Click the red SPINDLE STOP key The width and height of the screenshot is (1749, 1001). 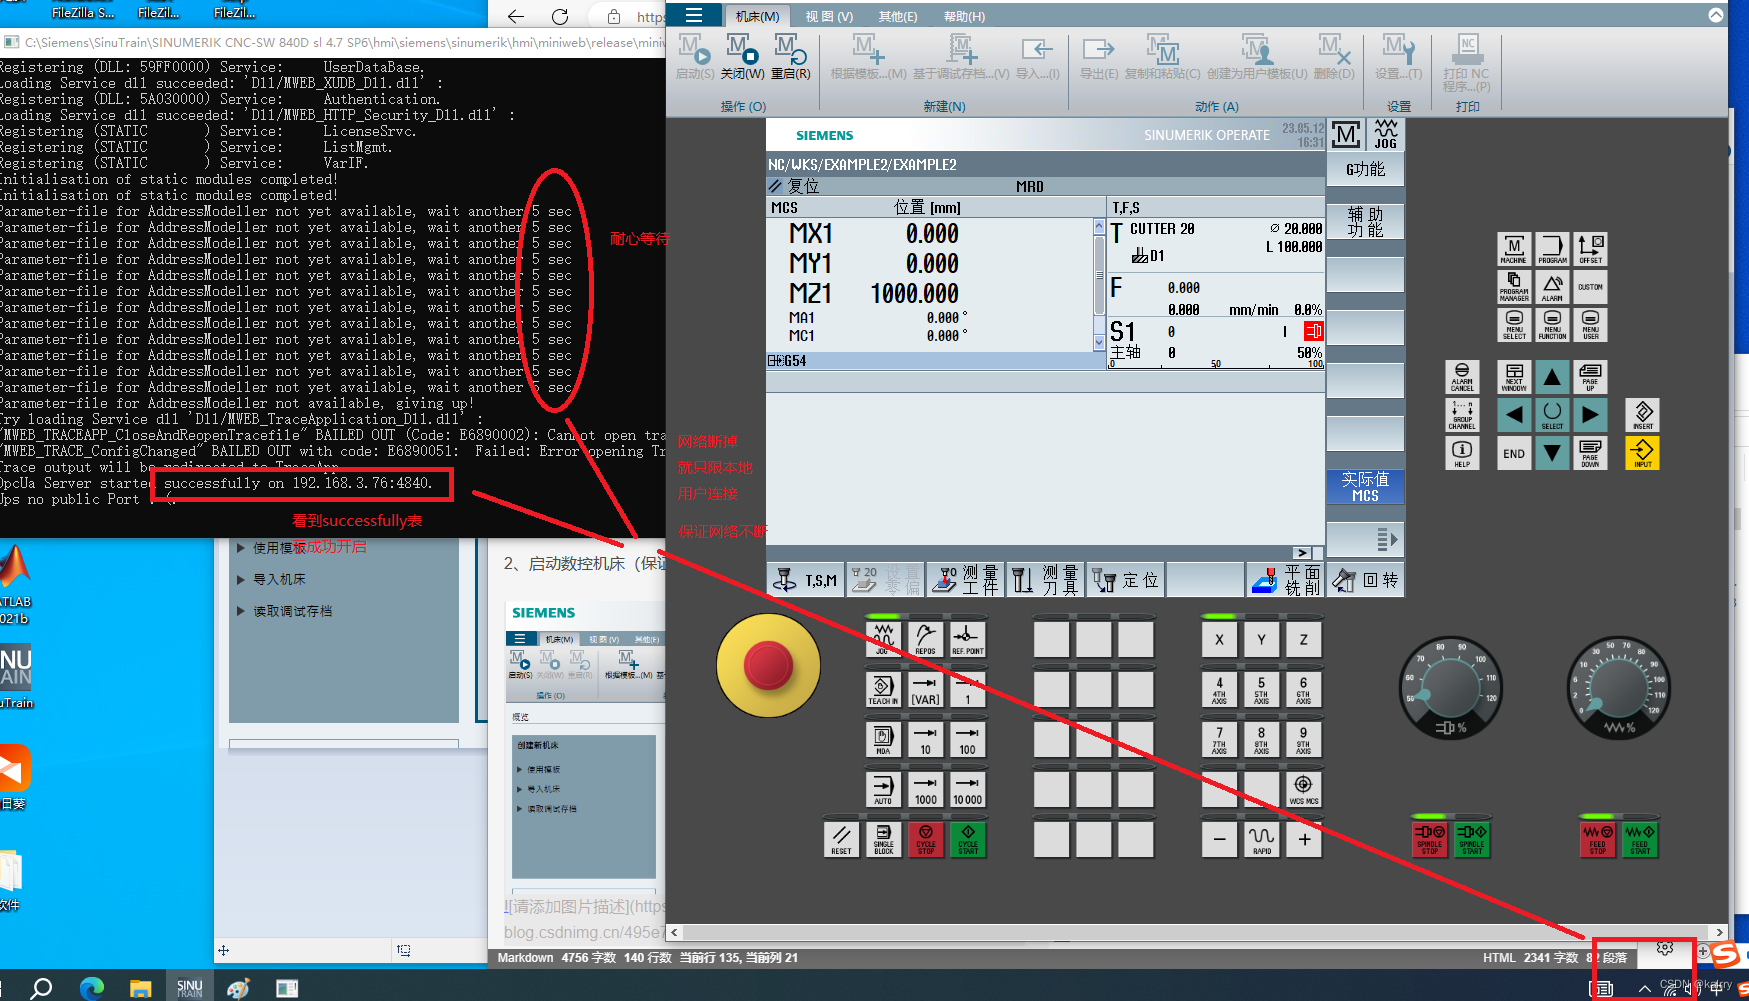click(x=1430, y=839)
